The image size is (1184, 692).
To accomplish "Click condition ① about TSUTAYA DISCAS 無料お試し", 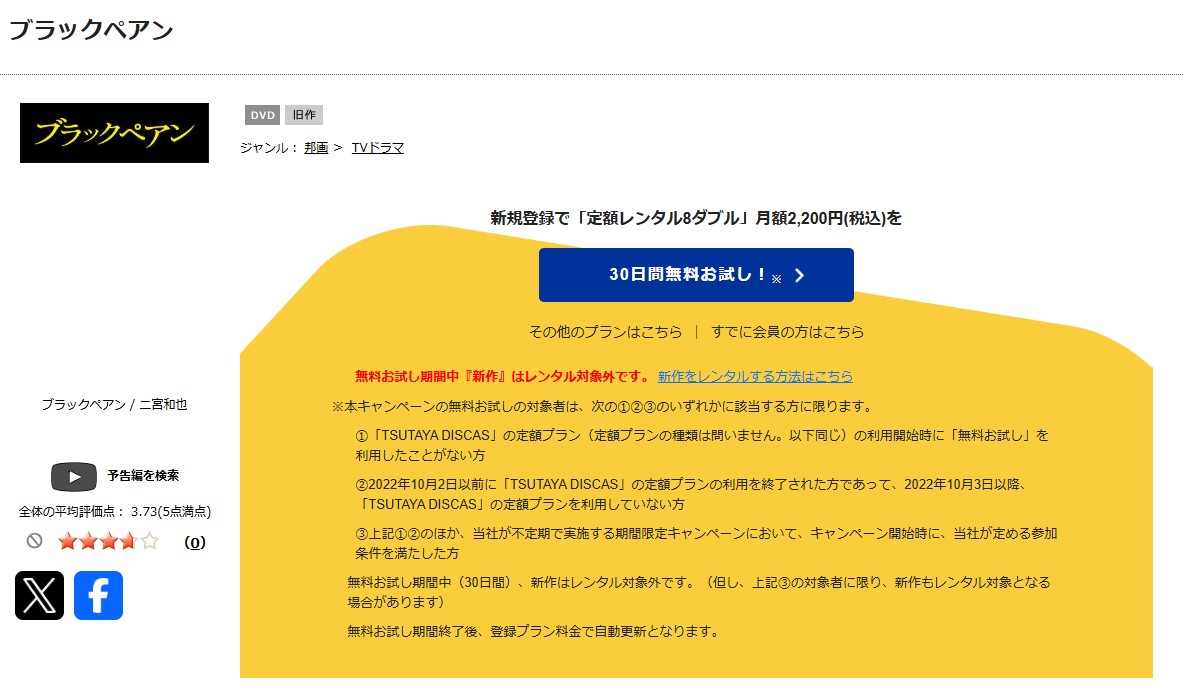I will [702, 445].
